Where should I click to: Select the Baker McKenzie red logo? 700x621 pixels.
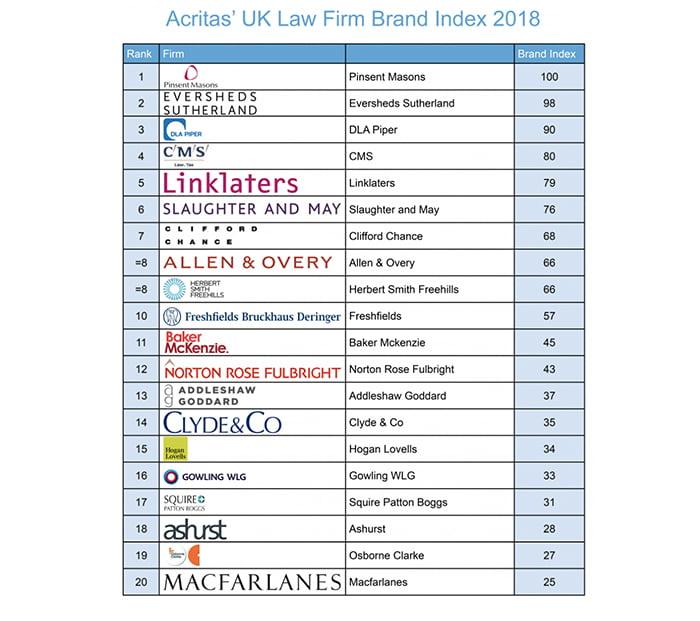196,342
